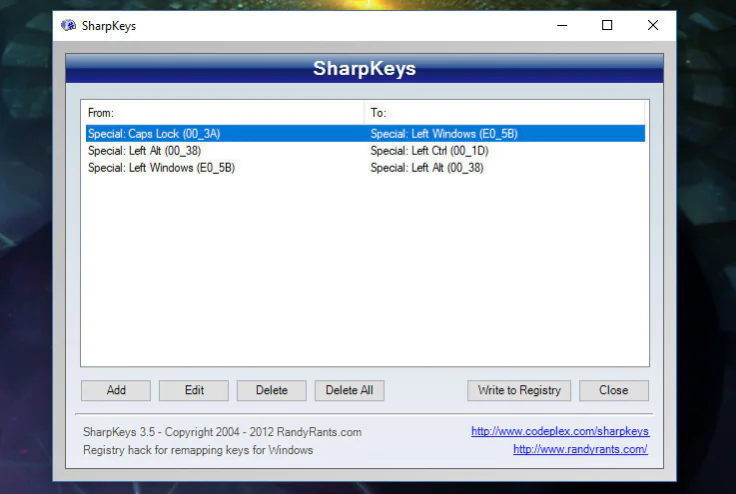Open the randyrants.com link

pos(580,449)
